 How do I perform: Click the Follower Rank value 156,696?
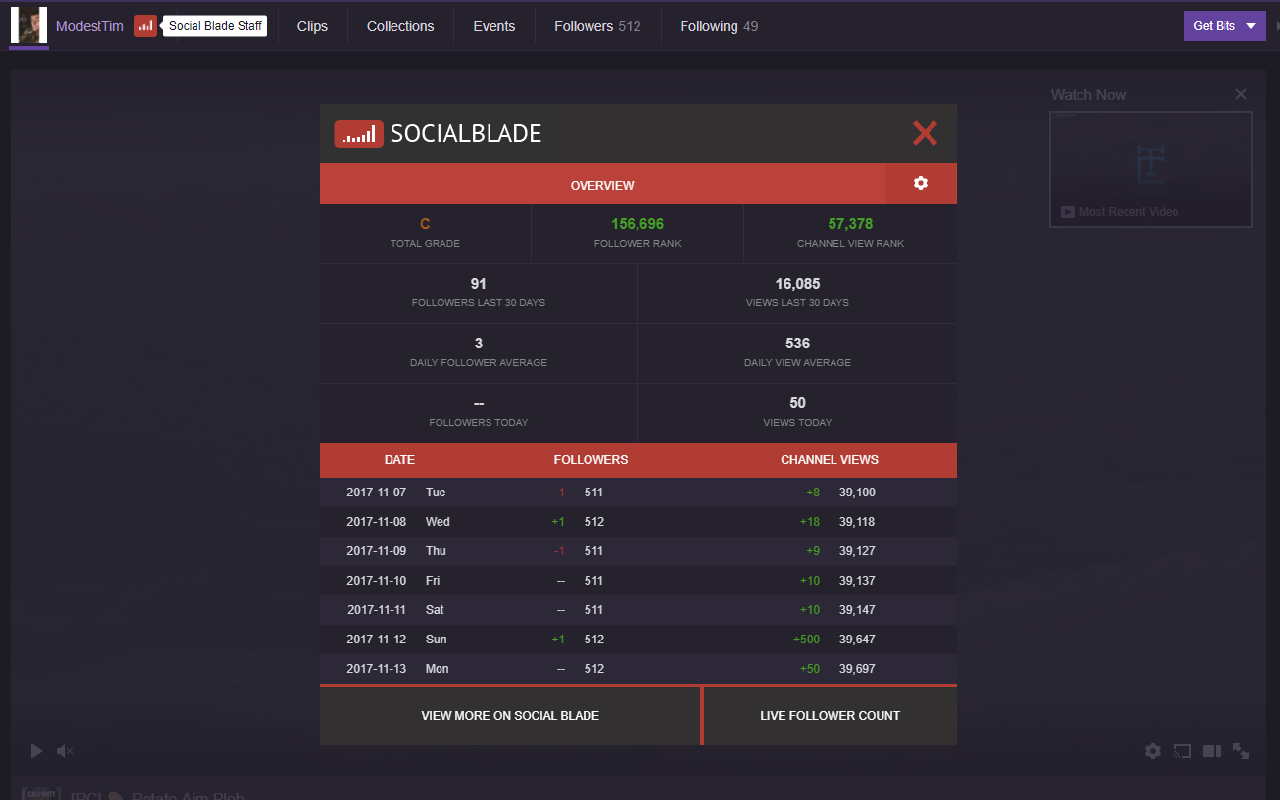[x=637, y=224]
